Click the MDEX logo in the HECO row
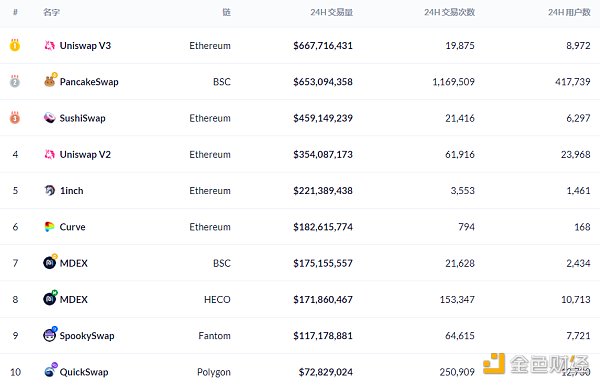Screen dimensions: 600x385 50,299
